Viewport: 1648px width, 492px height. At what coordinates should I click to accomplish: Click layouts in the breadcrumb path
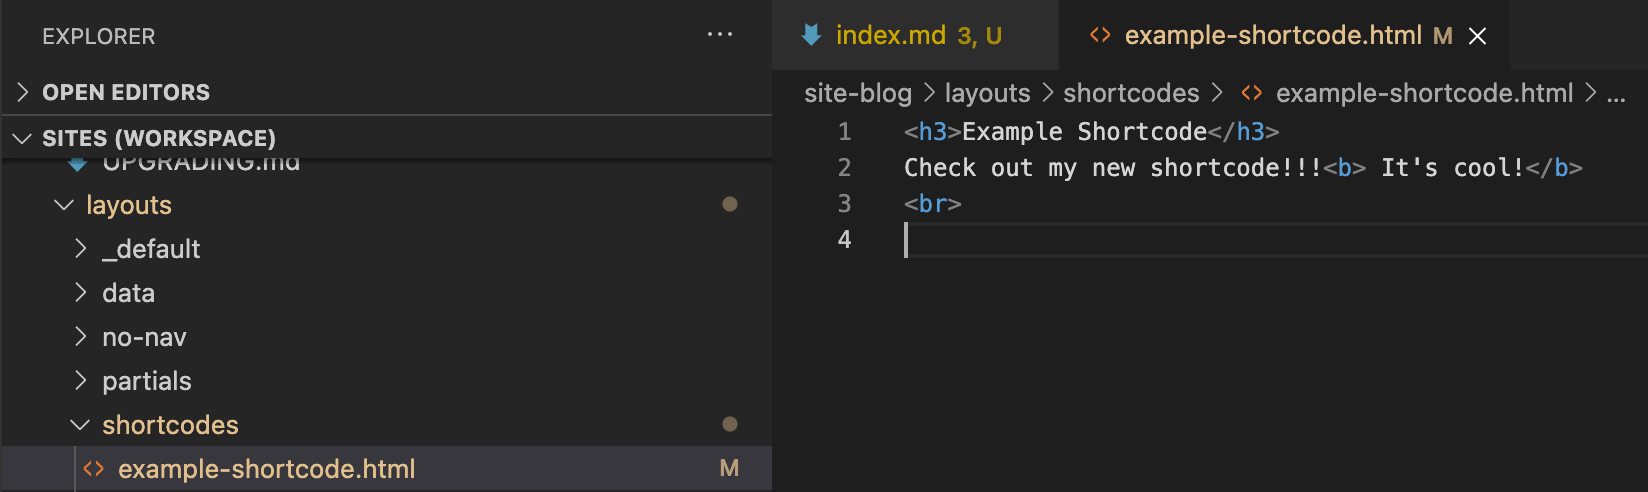[x=987, y=93]
